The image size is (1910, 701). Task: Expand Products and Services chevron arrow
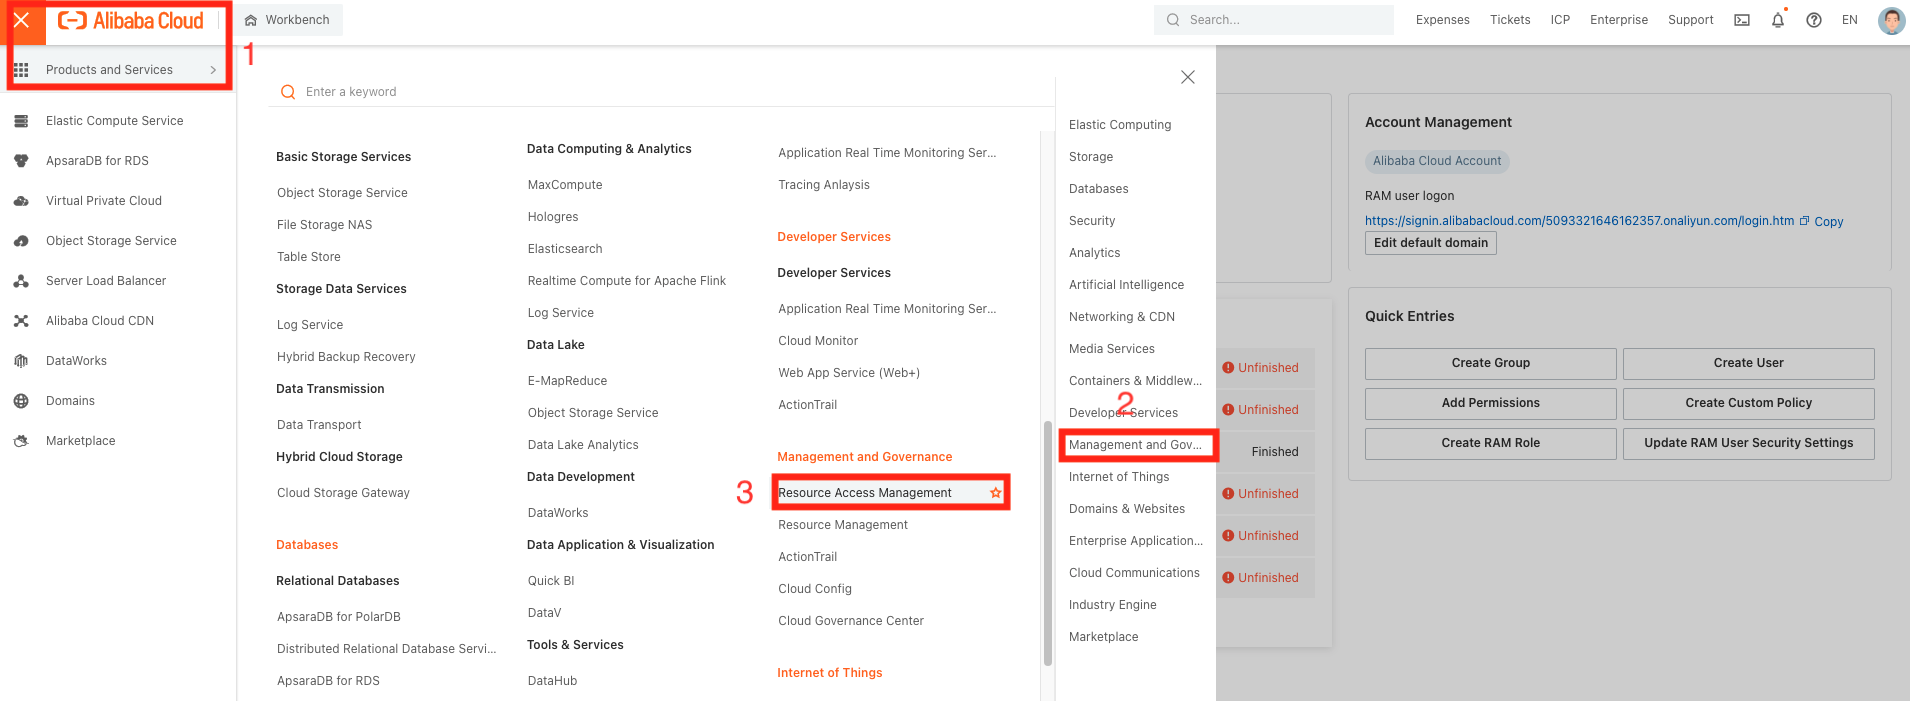point(213,70)
